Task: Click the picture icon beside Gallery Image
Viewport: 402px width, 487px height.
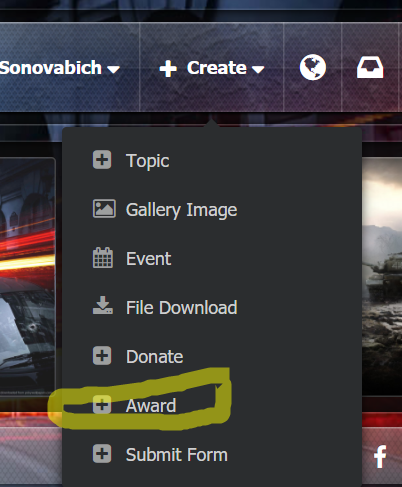Action: [104, 209]
